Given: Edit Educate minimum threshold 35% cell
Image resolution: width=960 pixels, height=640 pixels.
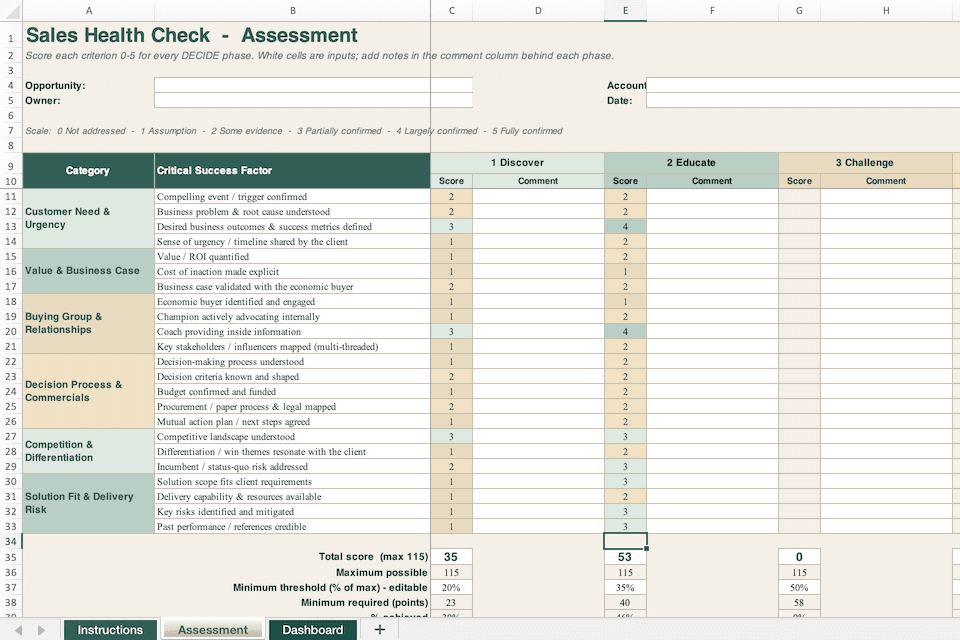Looking at the screenshot, I should pos(625,587).
